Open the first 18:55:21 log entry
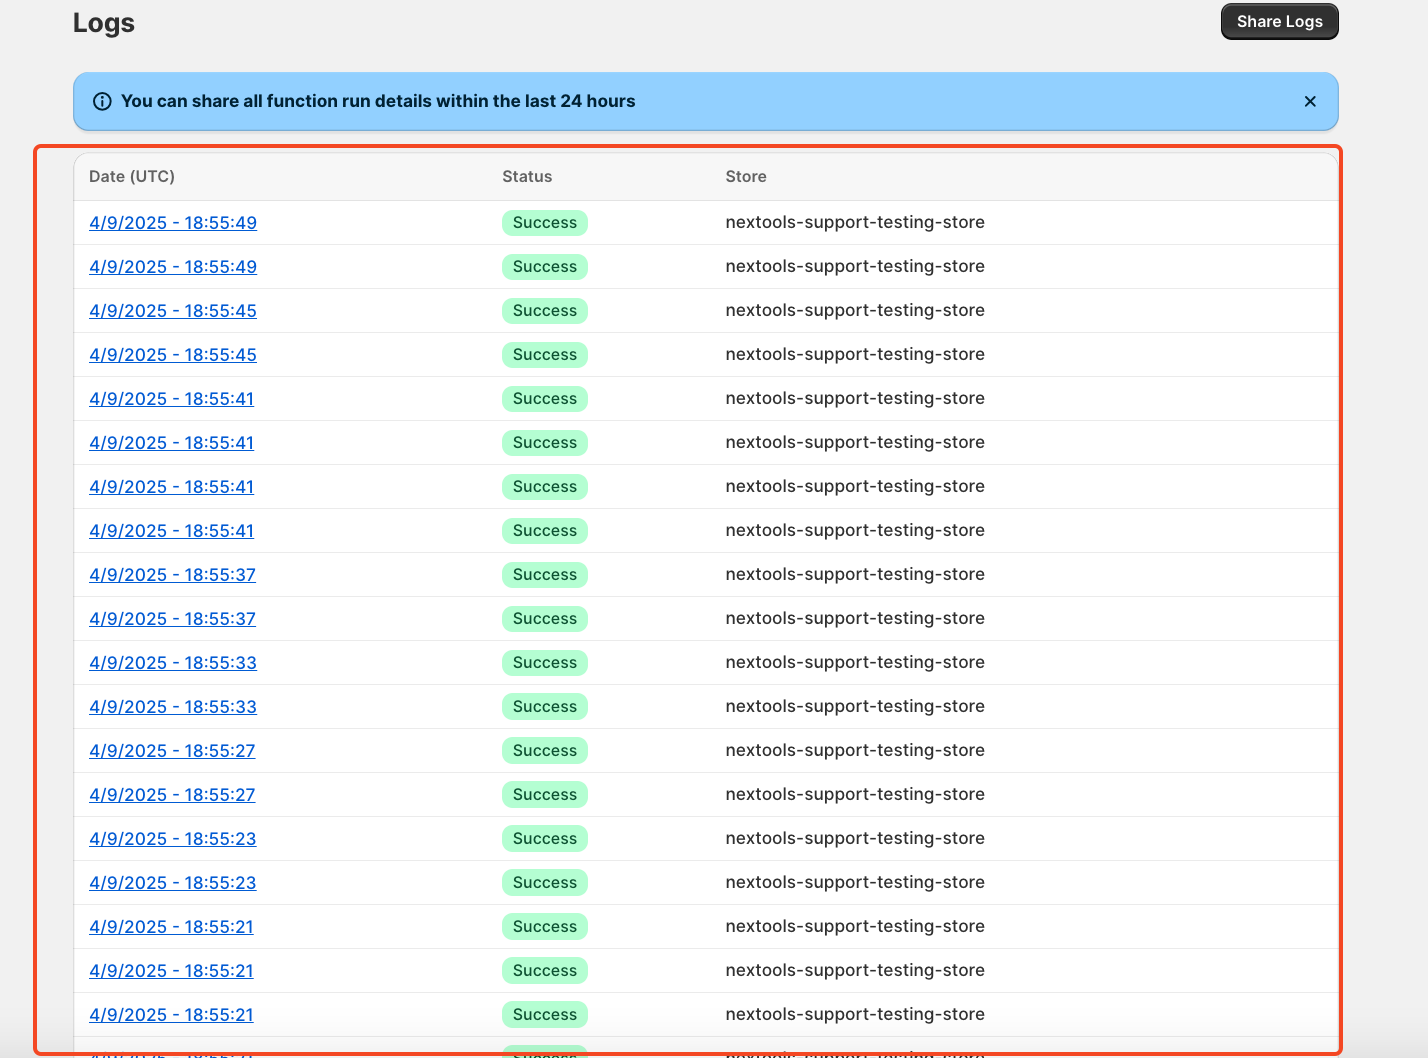Viewport: 1428px width, 1058px height. (x=171, y=927)
